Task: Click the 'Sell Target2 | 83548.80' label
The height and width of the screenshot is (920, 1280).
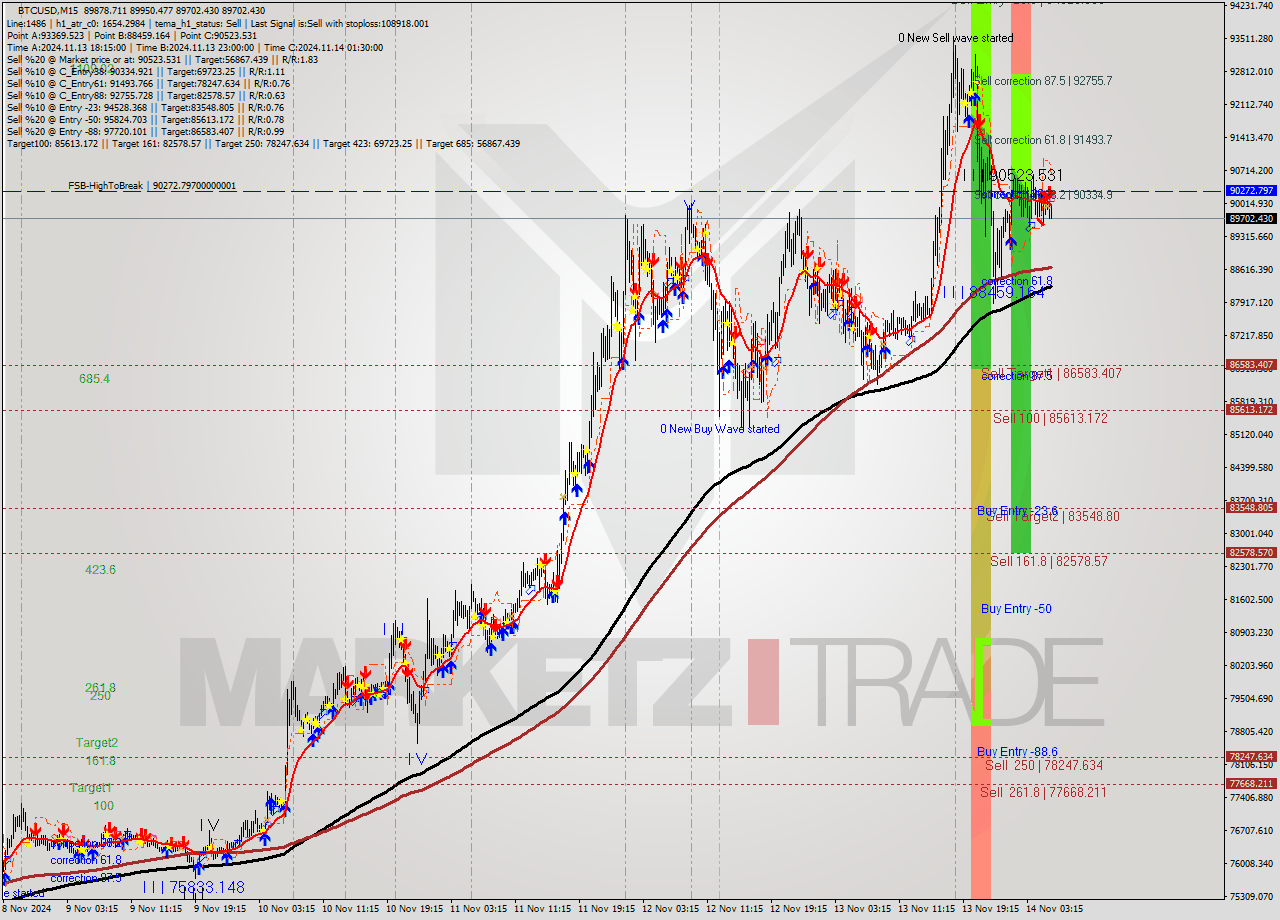Action: coord(1053,517)
